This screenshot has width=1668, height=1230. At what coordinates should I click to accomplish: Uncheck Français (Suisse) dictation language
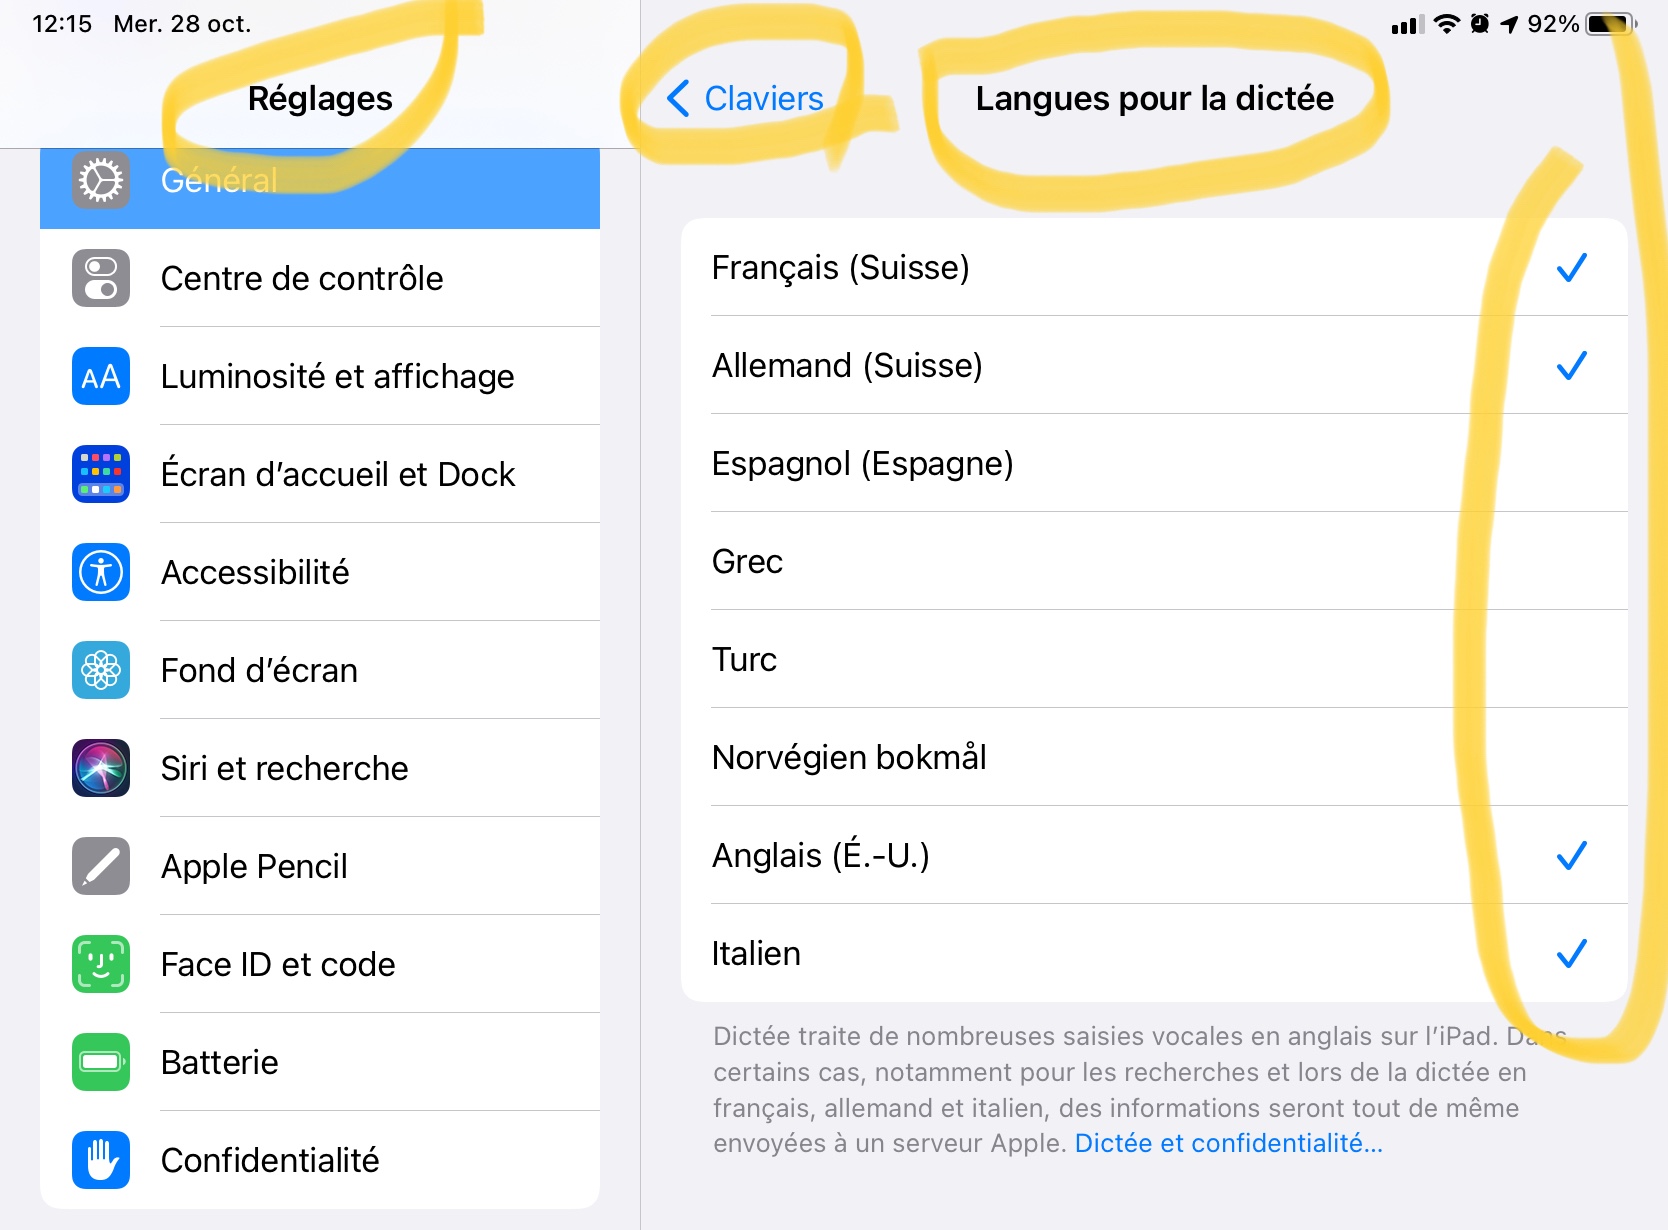[1571, 268]
